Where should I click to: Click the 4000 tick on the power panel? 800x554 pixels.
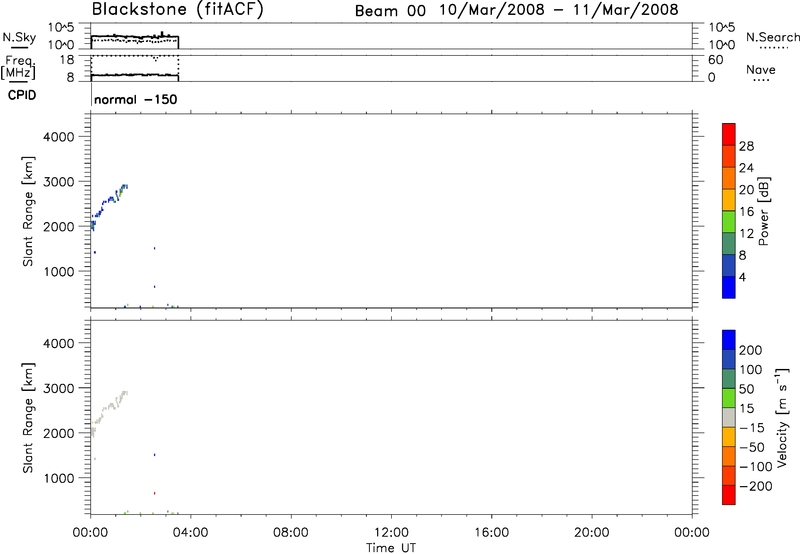point(59,137)
